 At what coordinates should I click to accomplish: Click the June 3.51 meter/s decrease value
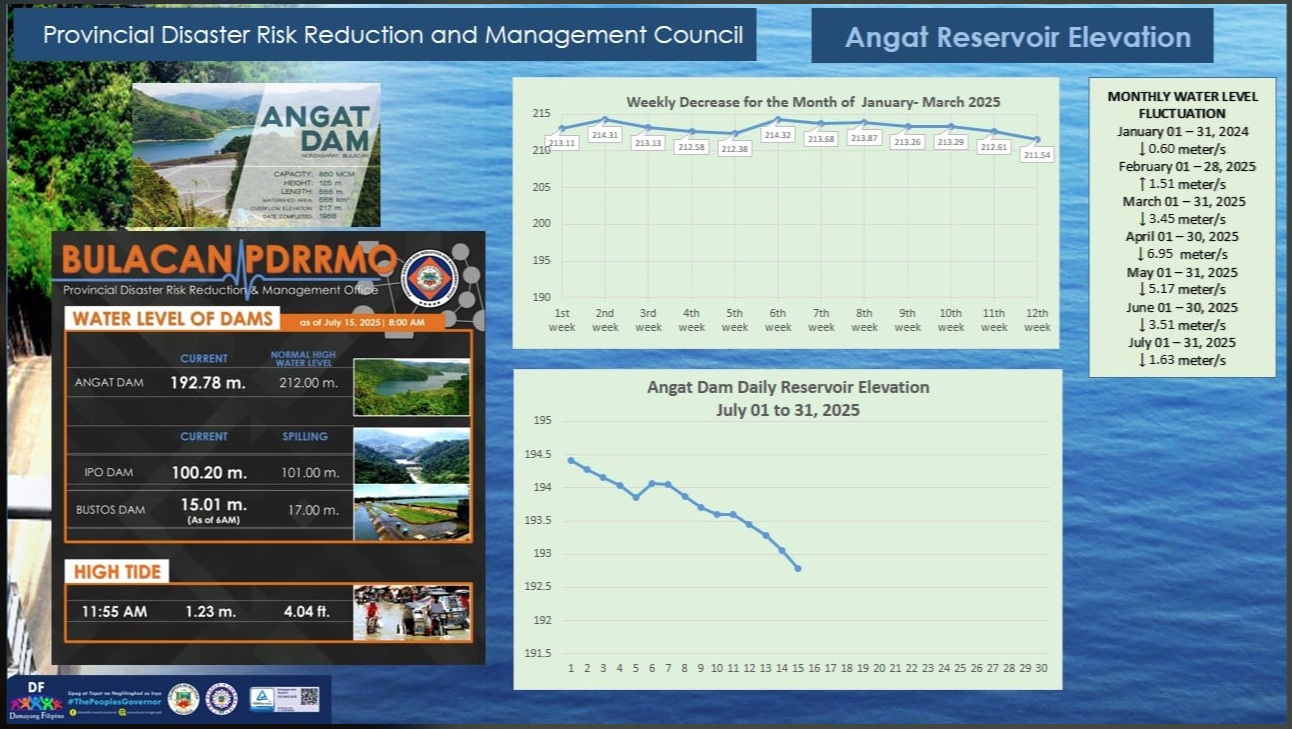coord(1182,325)
